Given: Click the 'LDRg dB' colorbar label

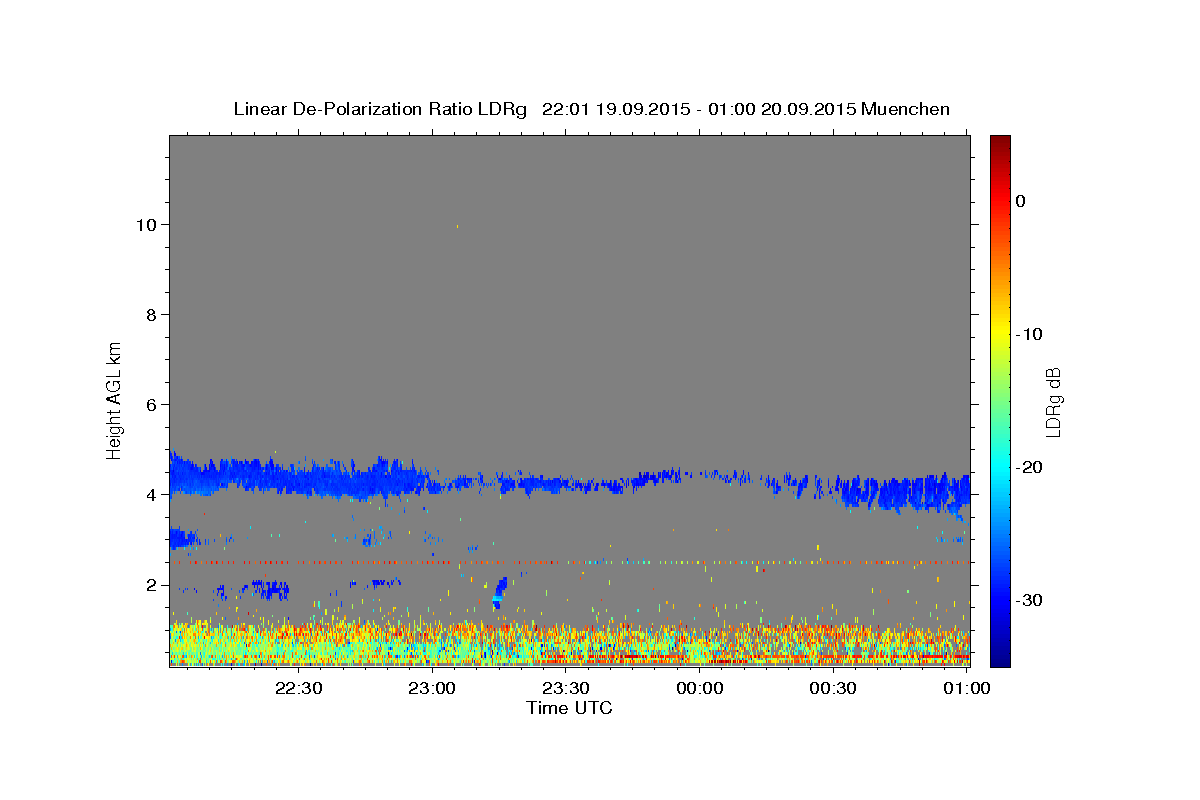Looking at the screenshot, I should pos(1053,401).
